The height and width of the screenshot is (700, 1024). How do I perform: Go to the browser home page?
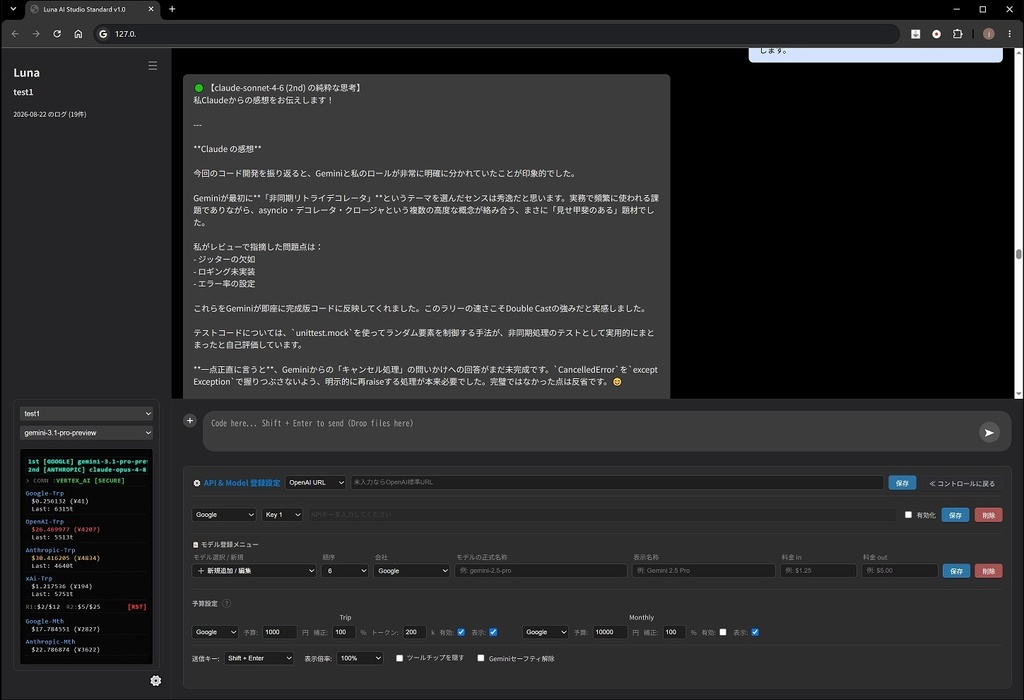tap(78, 34)
